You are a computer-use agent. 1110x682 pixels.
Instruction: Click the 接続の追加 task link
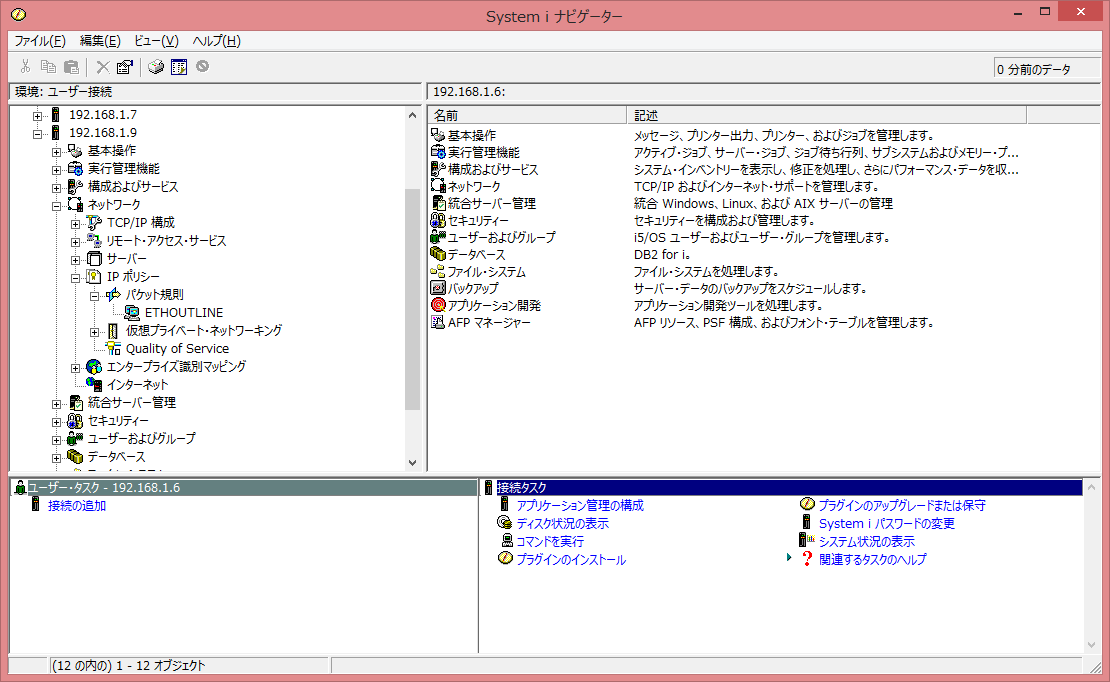pyautogui.click(x=76, y=506)
